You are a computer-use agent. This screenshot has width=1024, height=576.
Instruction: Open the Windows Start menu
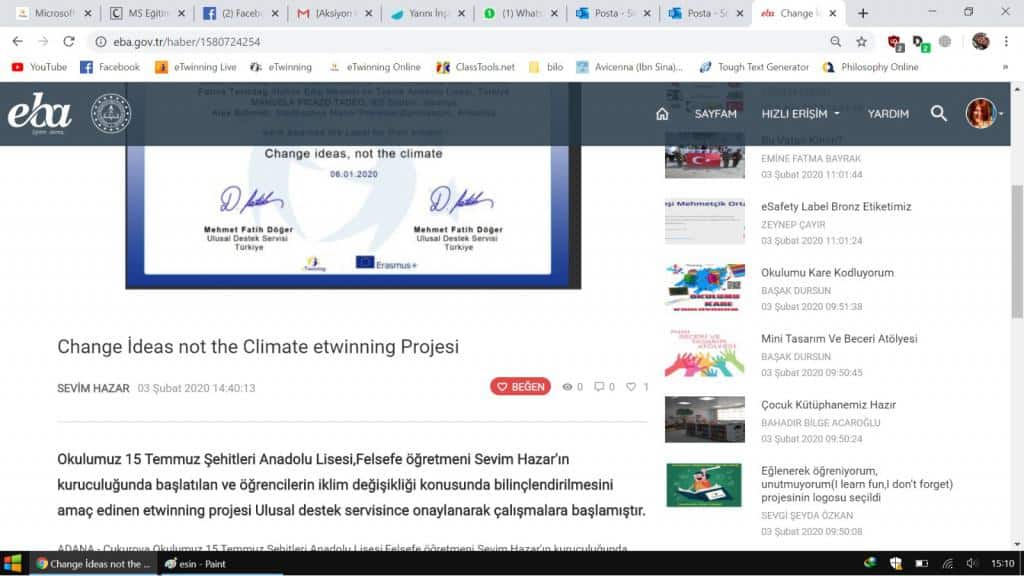[x=12, y=563]
